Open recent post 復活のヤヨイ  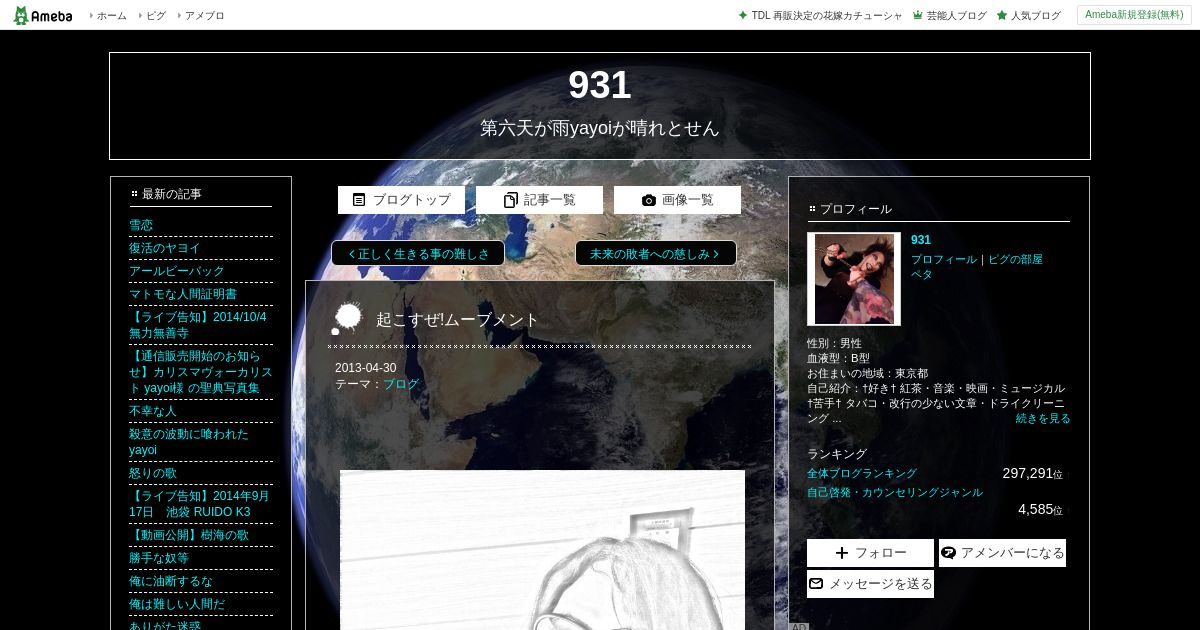165,248
